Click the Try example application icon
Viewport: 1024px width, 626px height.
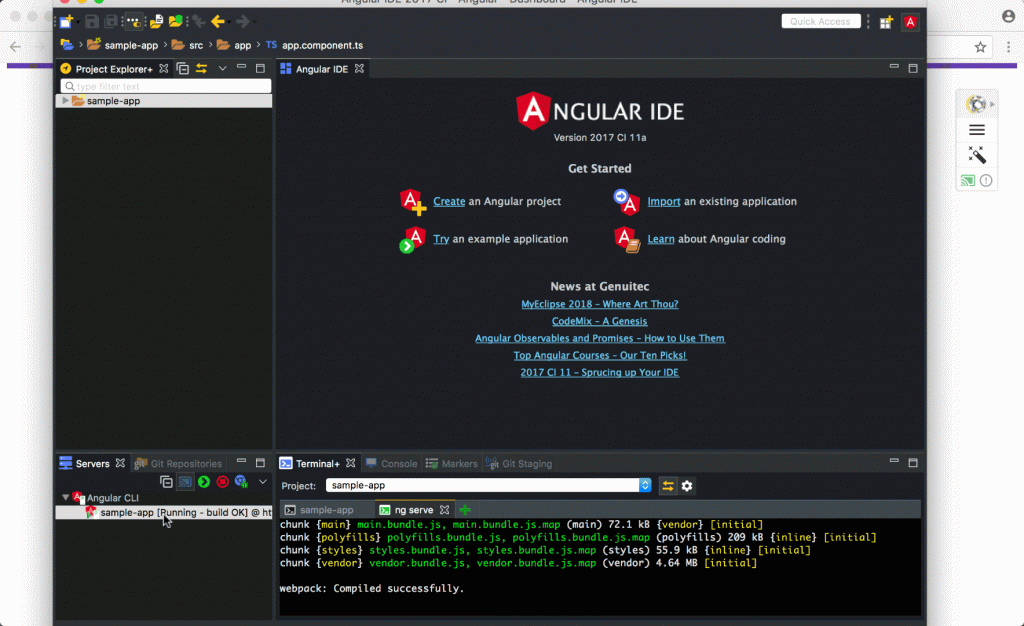click(413, 240)
